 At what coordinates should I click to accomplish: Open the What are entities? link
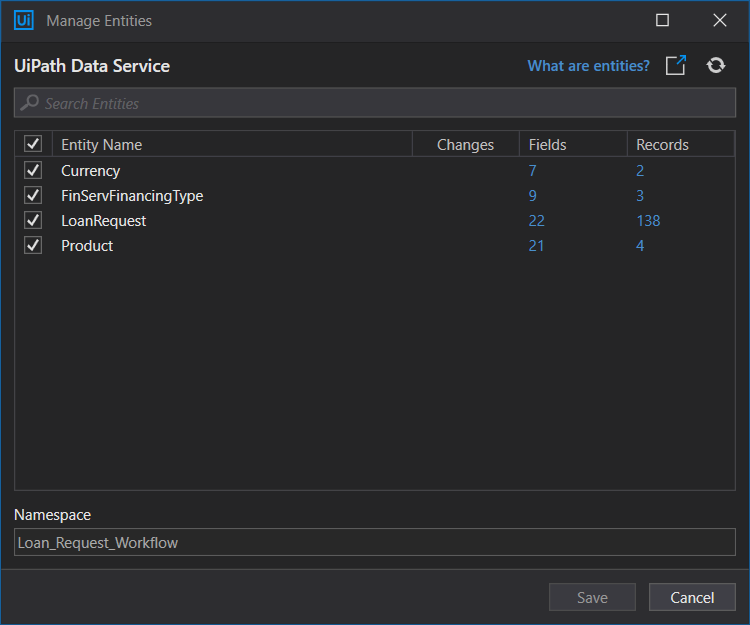[x=588, y=66]
